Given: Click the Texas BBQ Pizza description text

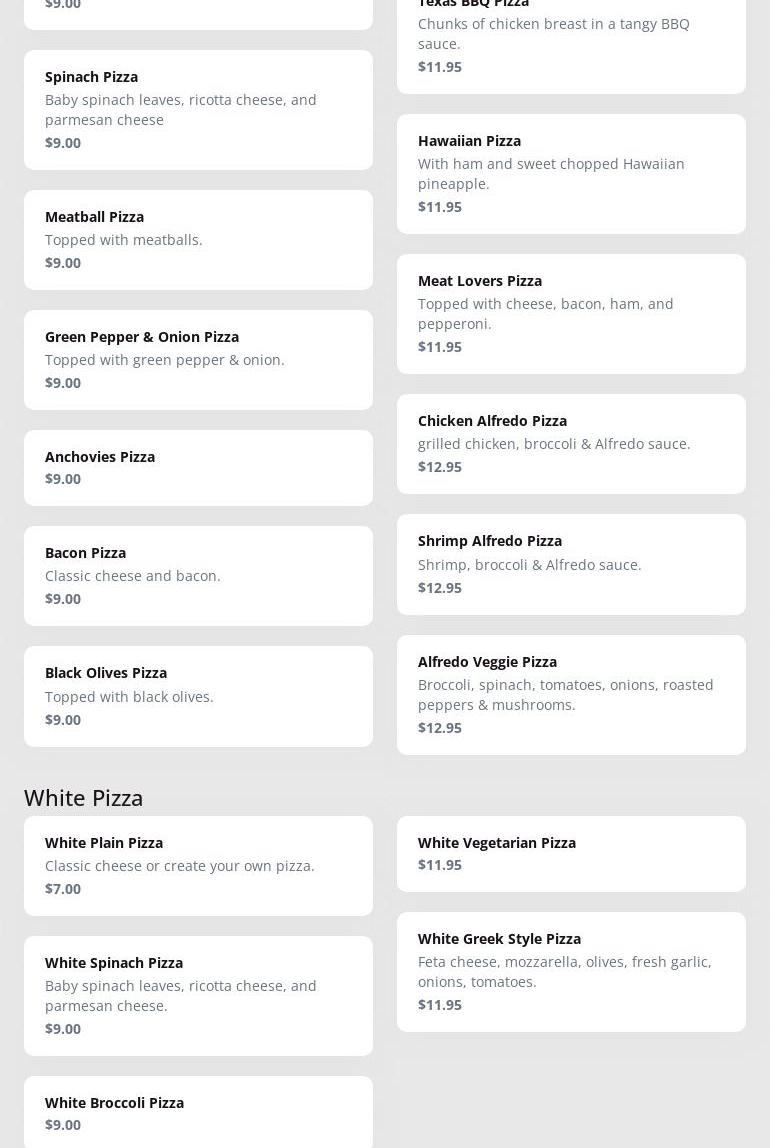Looking at the screenshot, I should [x=553, y=33].
